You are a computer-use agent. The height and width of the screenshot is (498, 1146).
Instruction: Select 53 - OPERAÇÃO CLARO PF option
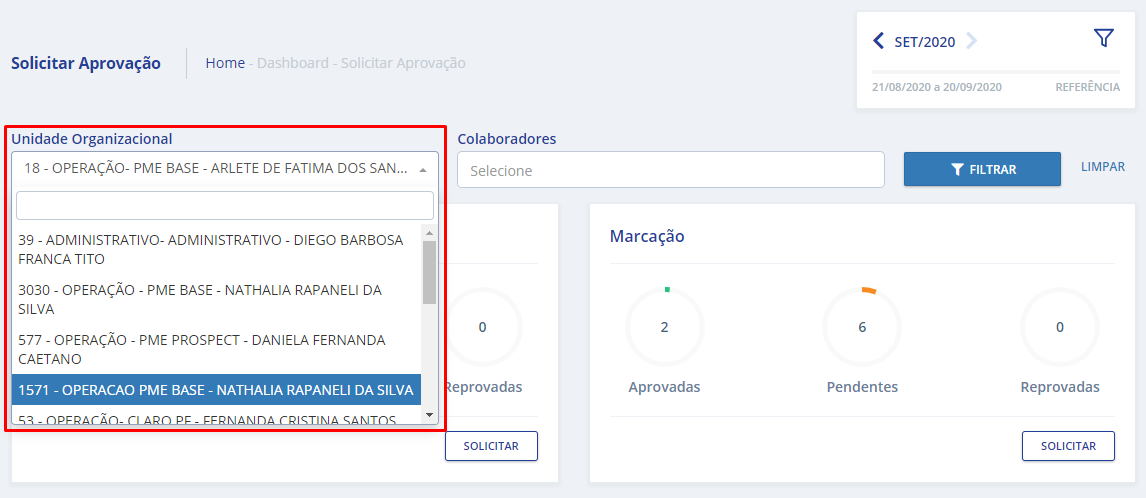210,419
